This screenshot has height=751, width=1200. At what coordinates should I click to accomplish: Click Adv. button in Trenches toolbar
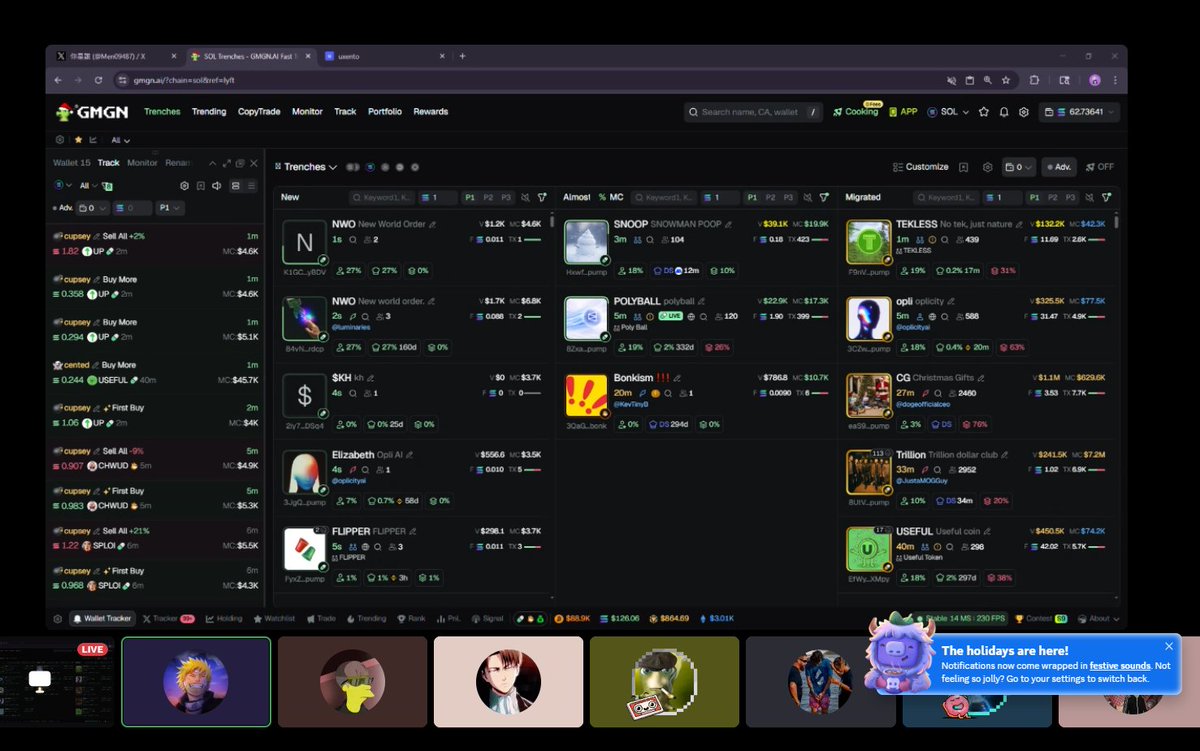(1059, 167)
